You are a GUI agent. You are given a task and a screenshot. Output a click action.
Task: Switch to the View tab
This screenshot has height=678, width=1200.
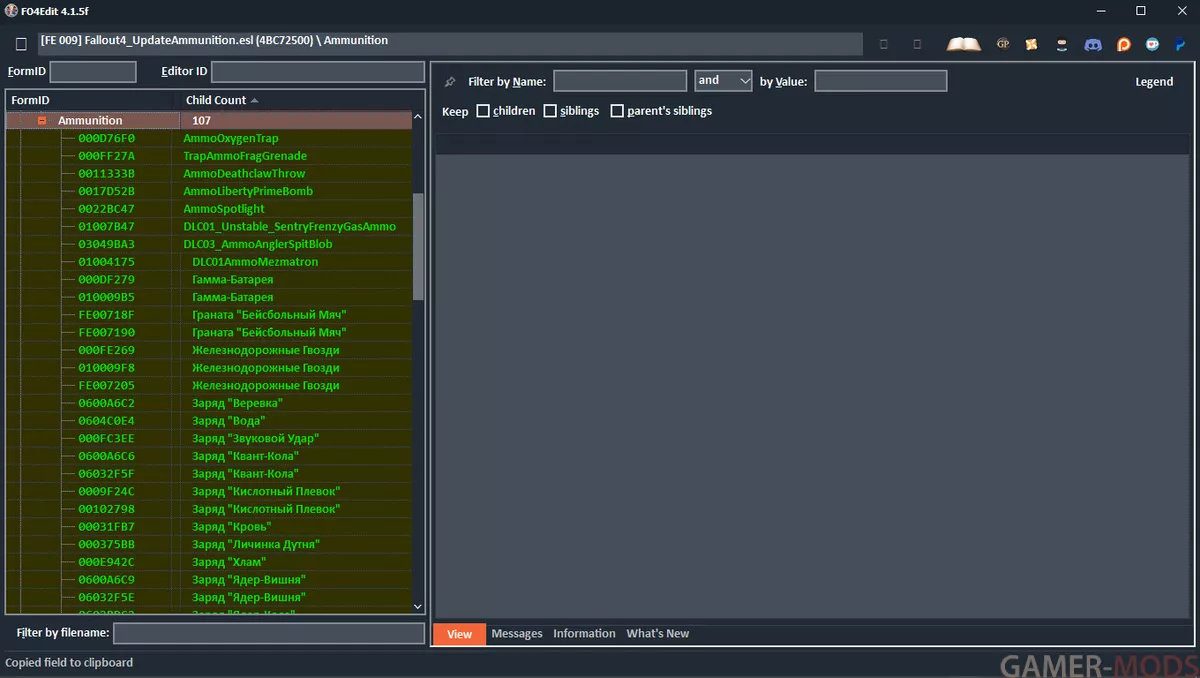(459, 634)
